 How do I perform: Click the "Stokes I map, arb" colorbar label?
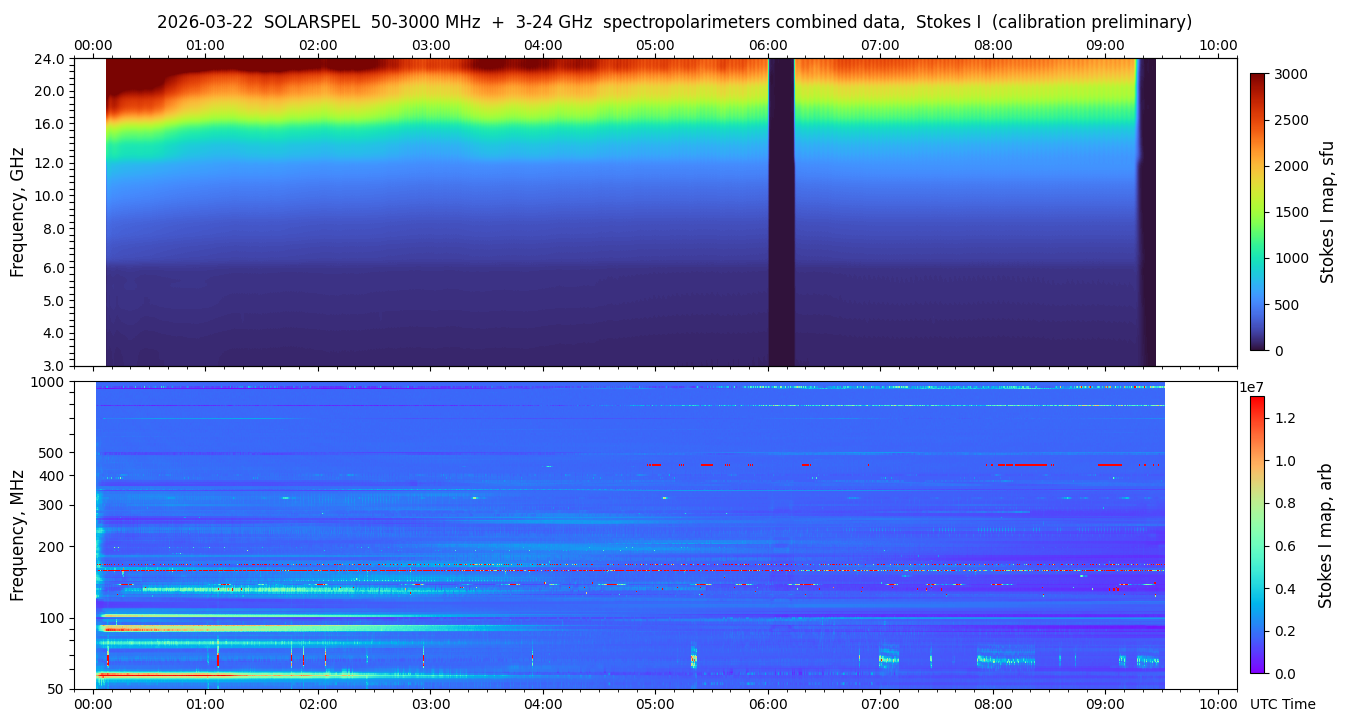[1327, 535]
